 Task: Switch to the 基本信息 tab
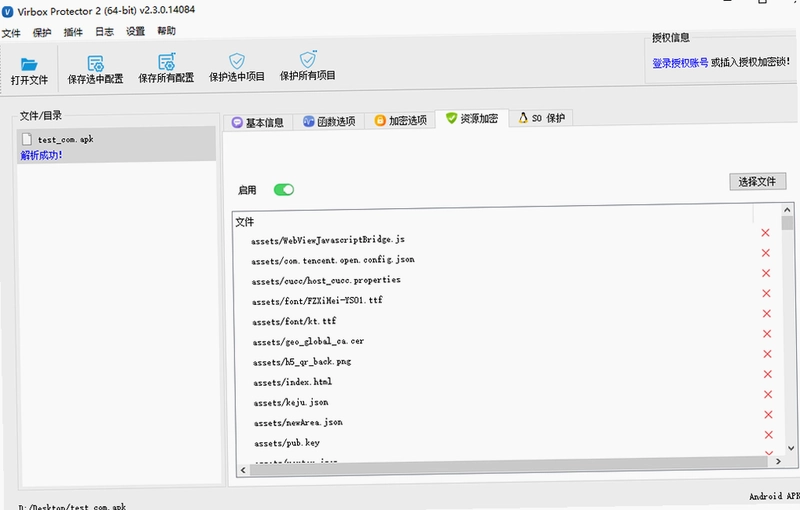[x=258, y=122]
